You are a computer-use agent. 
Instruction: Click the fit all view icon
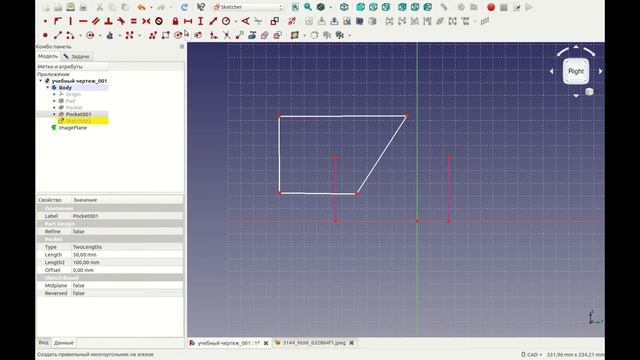pos(295,7)
